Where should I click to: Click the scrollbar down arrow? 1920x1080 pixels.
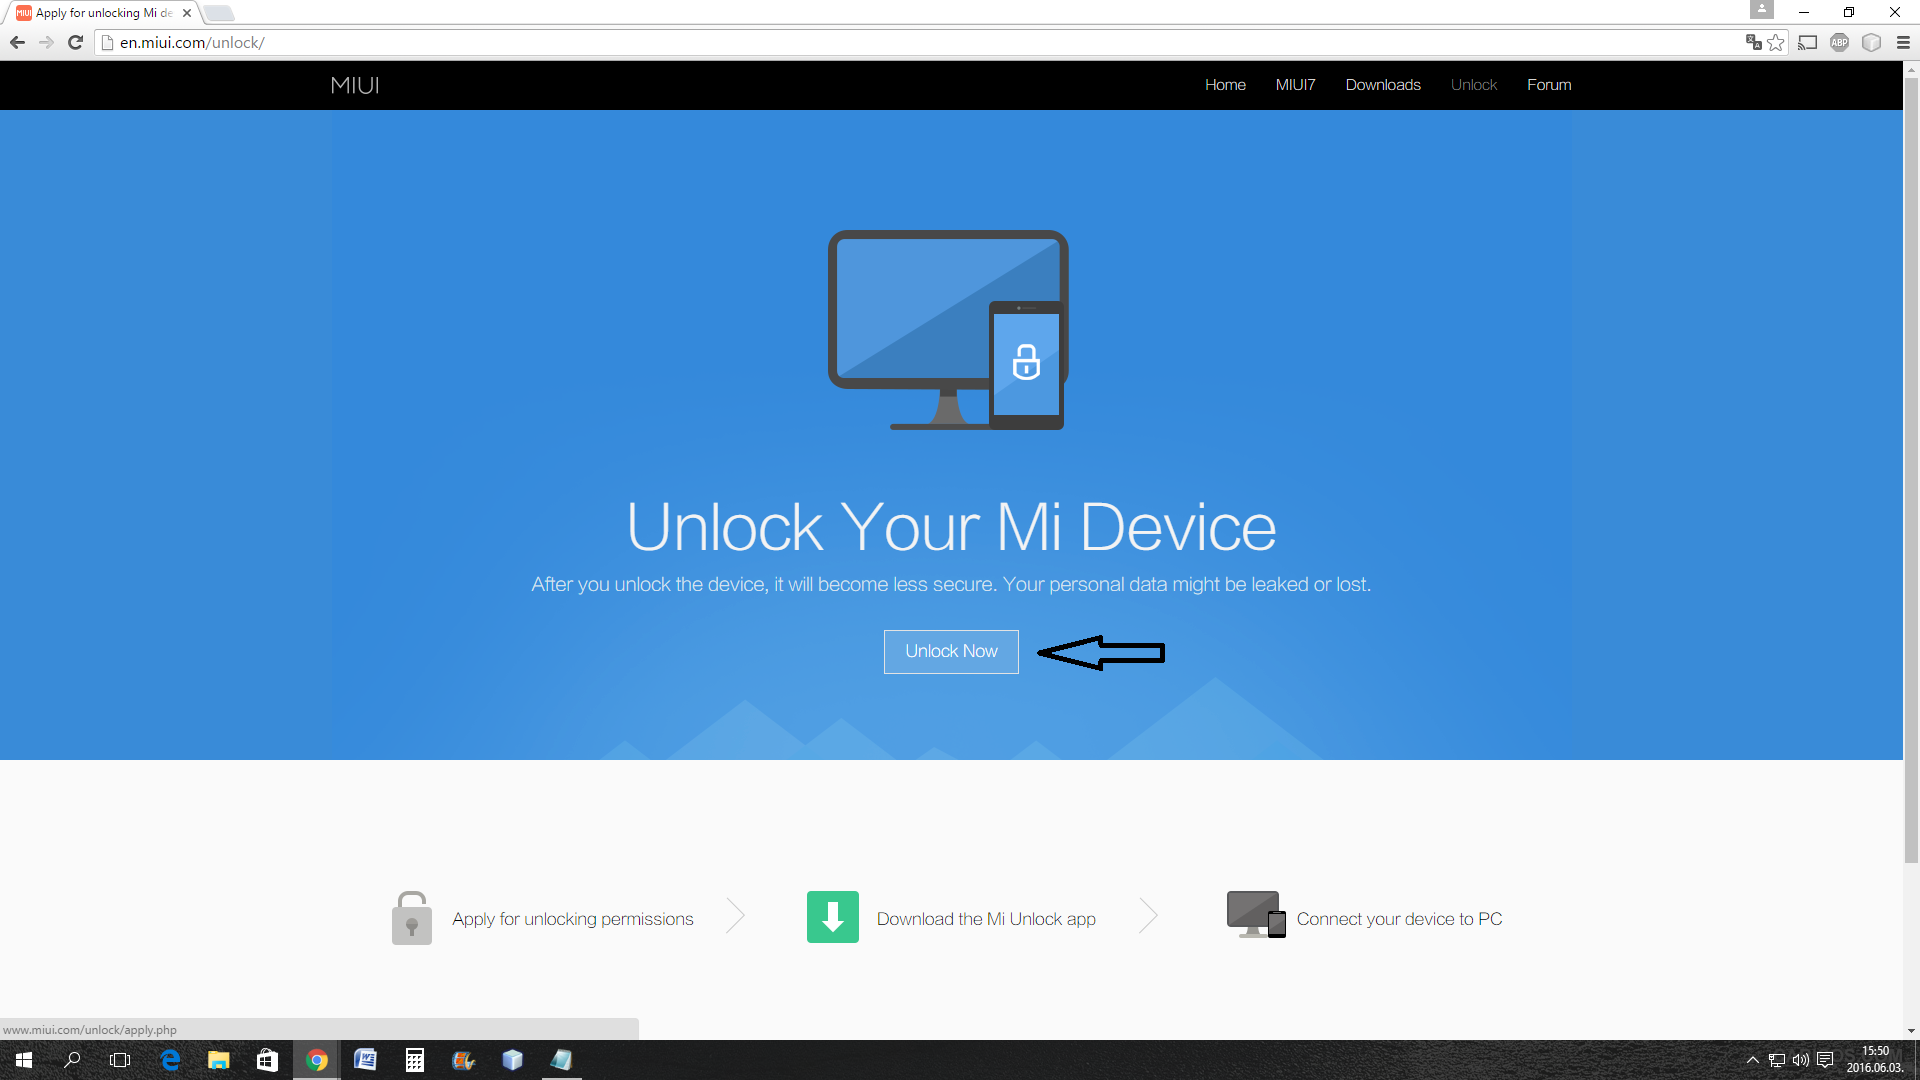(x=1911, y=1031)
